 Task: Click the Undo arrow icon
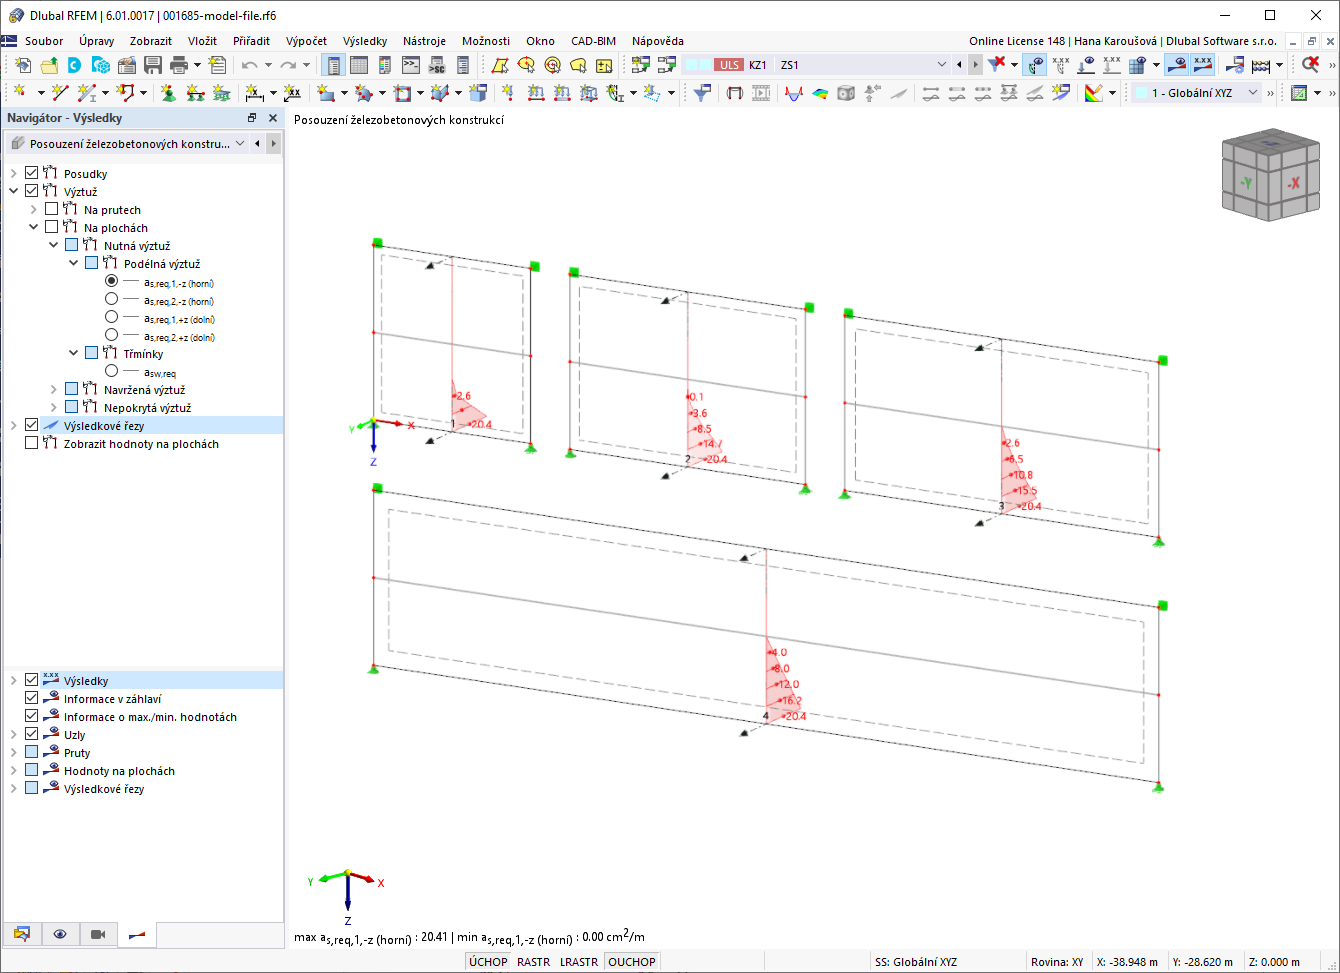click(x=250, y=65)
